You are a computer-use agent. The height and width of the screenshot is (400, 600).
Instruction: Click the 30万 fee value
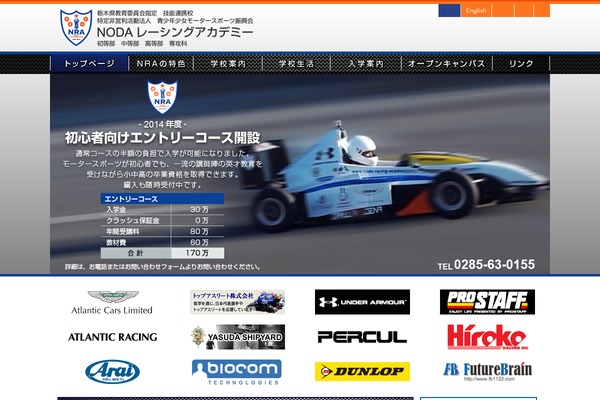pyautogui.click(x=199, y=209)
